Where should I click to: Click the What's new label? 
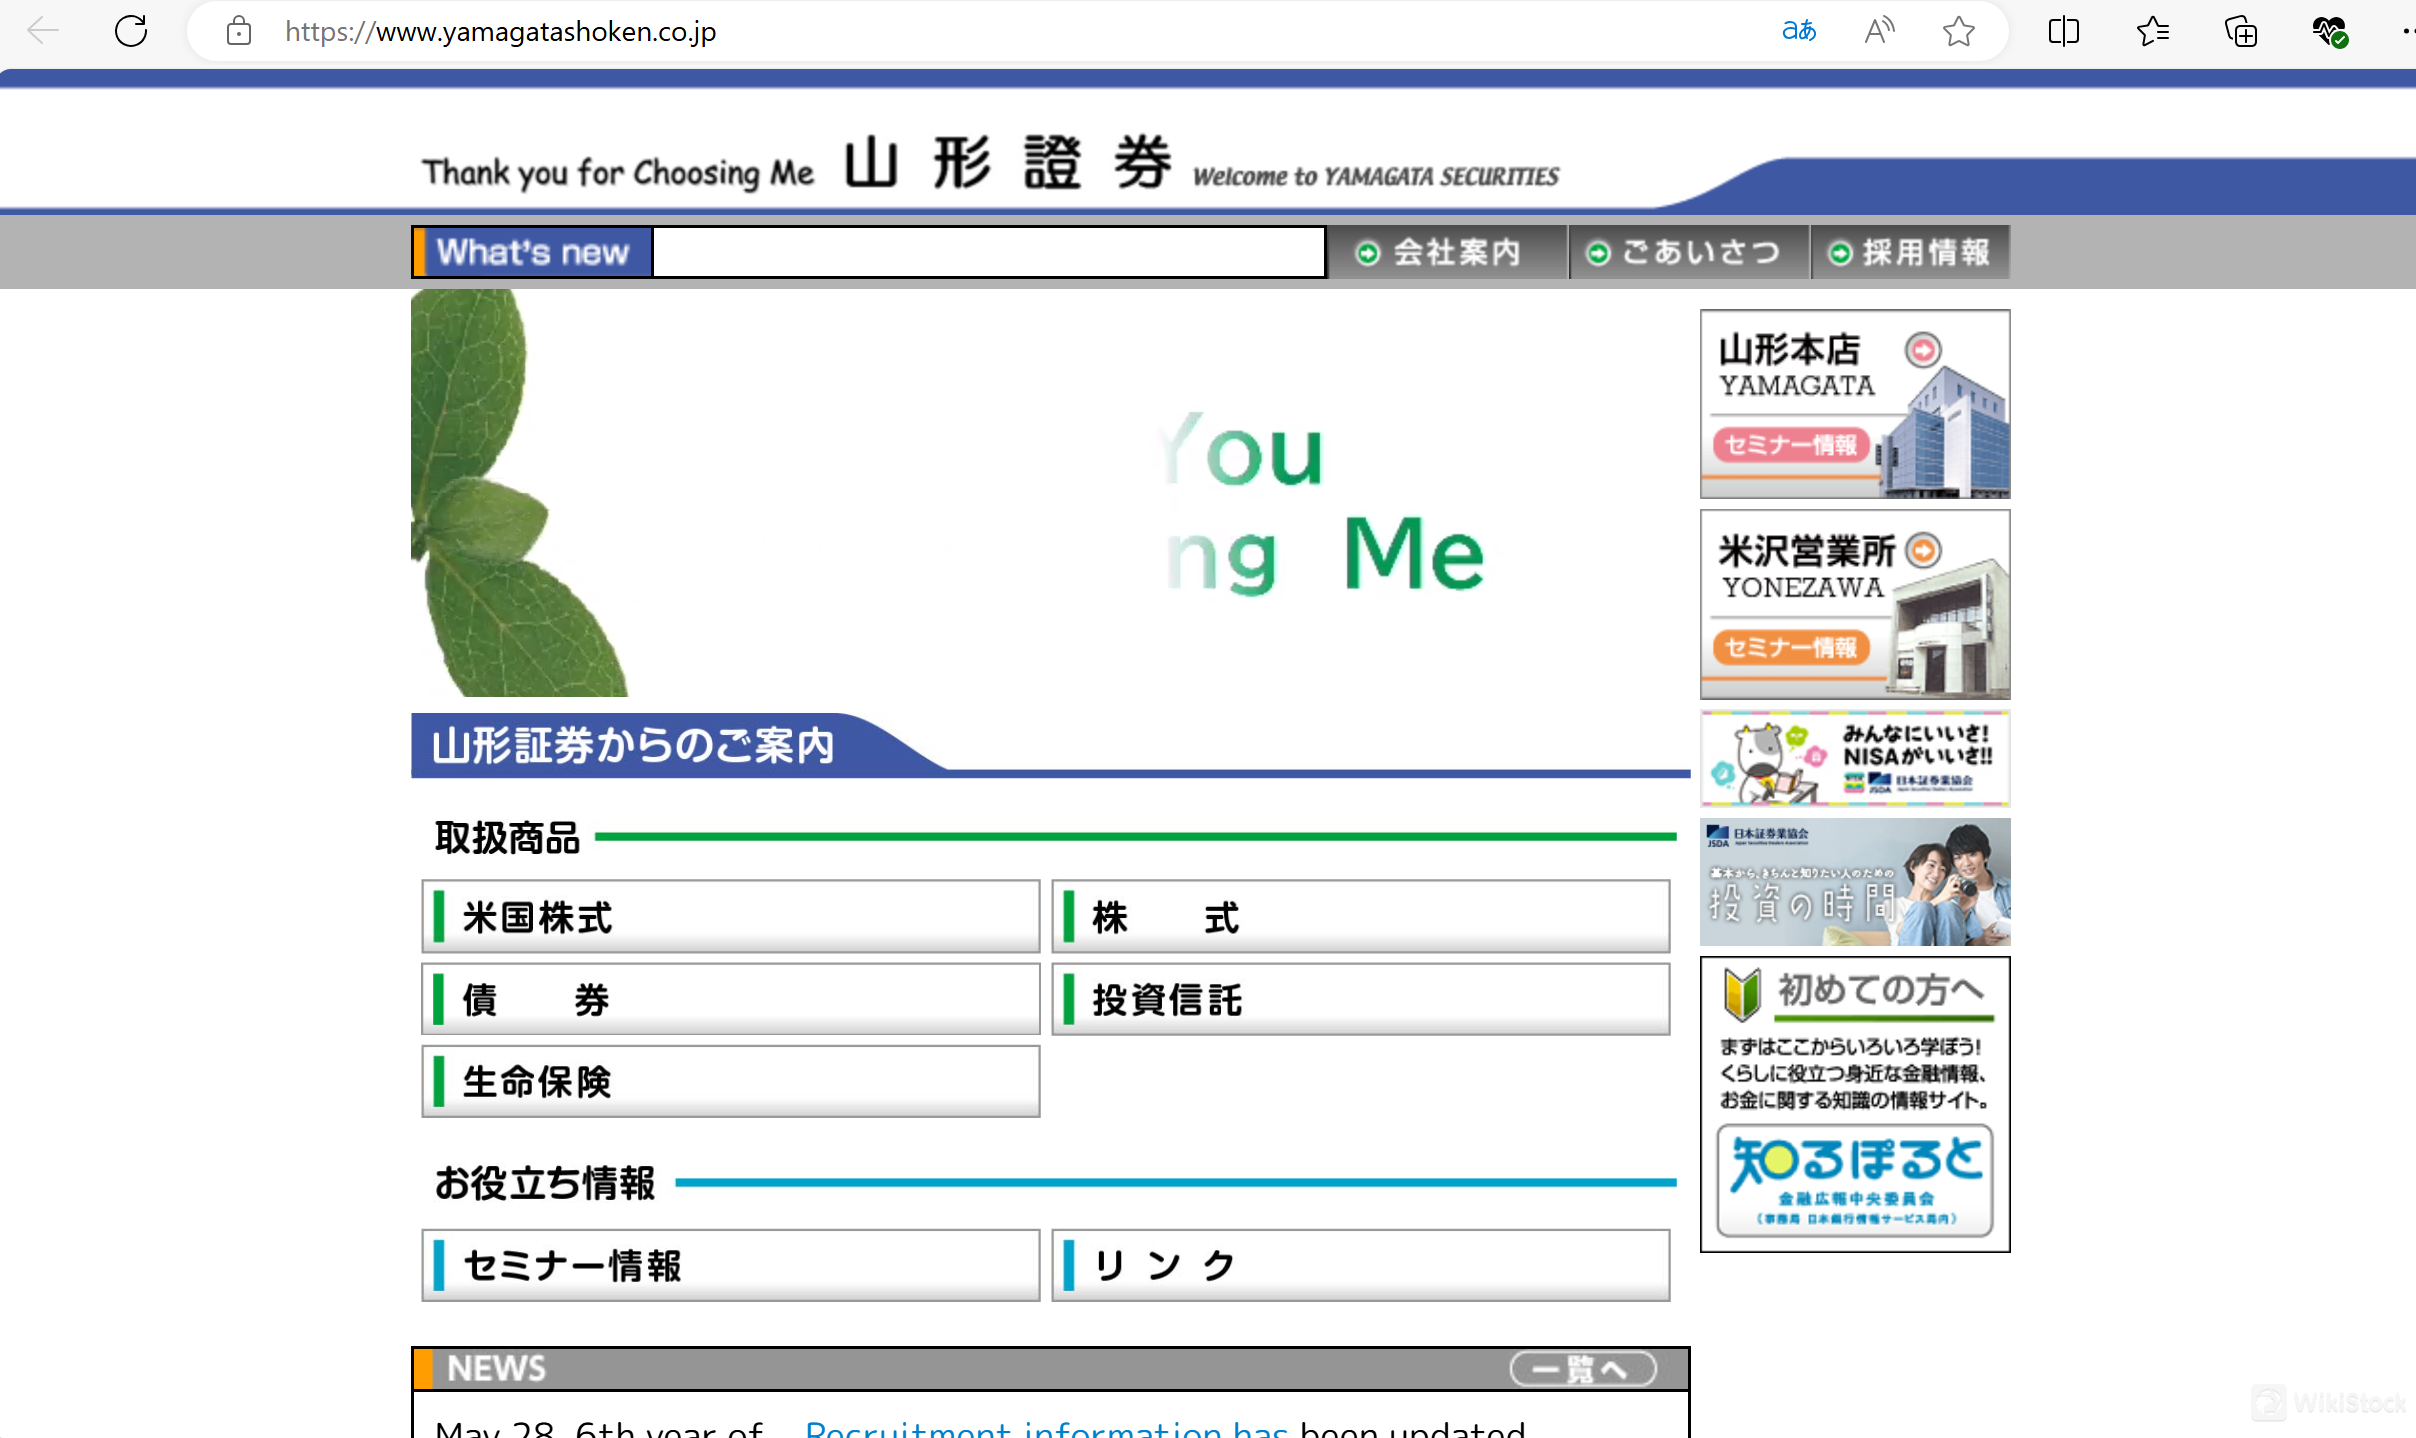point(532,252)
